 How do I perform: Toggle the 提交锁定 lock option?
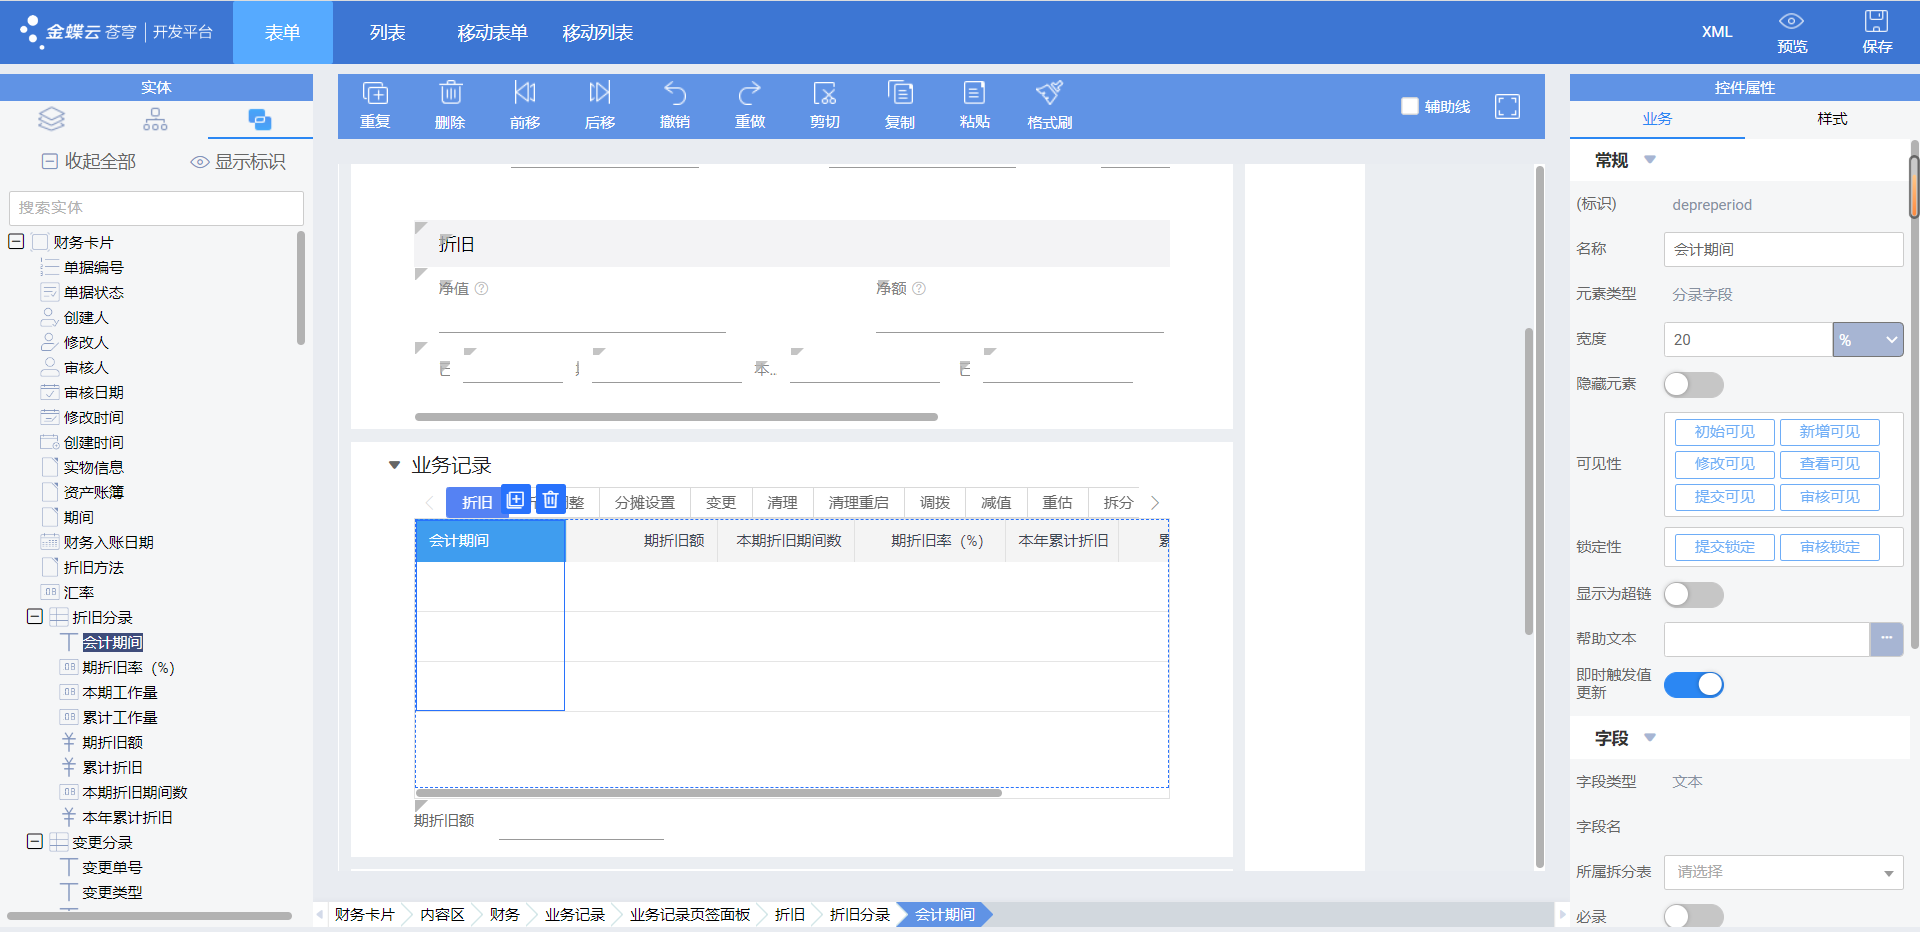pyautogui.click(x=1724, y=547)
